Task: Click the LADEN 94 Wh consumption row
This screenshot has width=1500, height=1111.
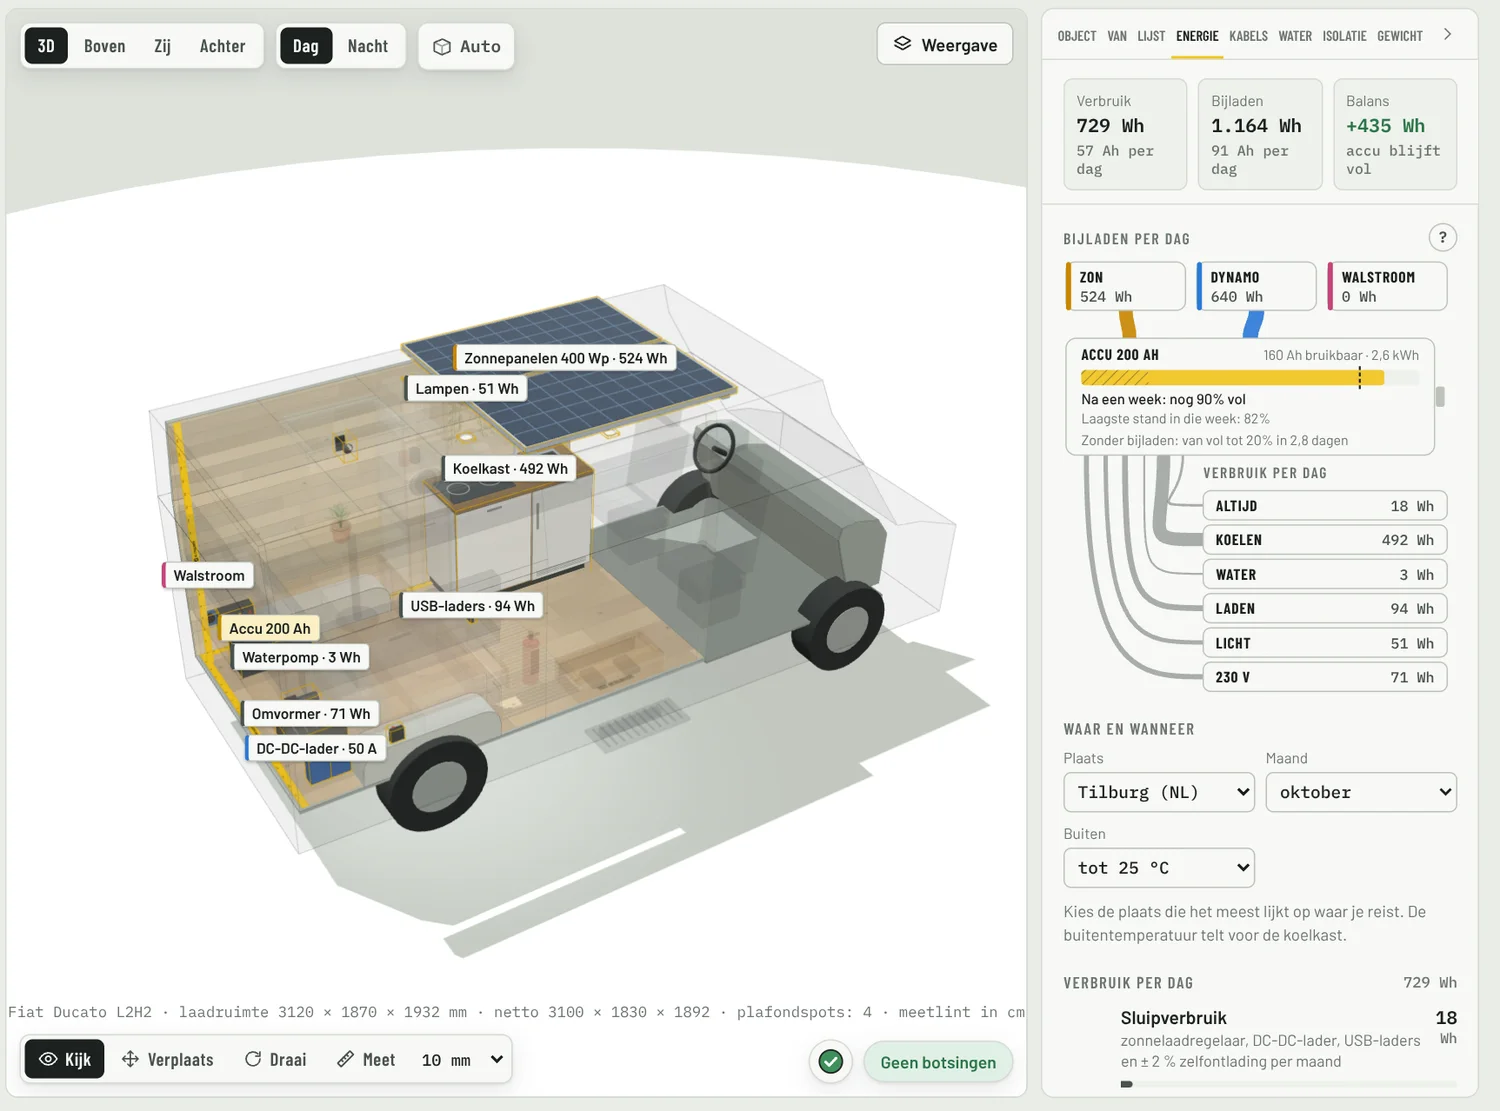Action: (1325, 608)
